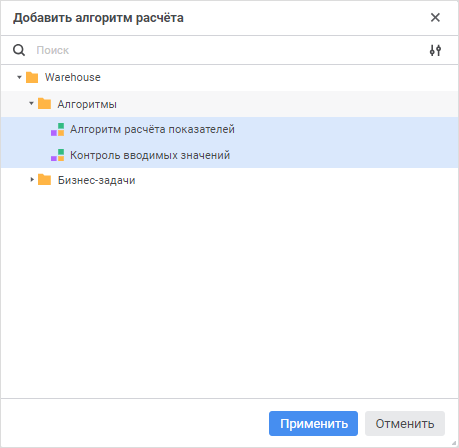Select the Warehouse item label
459x448 pixels.
coord(73,77)
